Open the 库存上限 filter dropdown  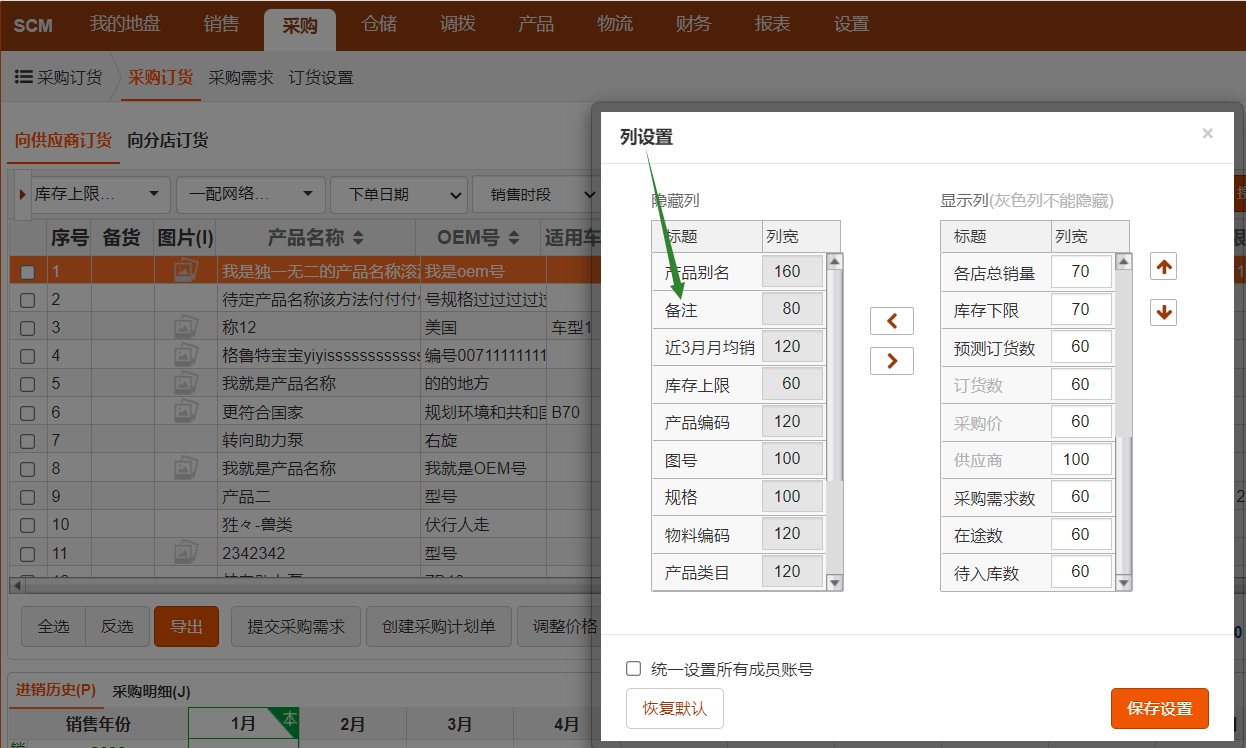96,194
